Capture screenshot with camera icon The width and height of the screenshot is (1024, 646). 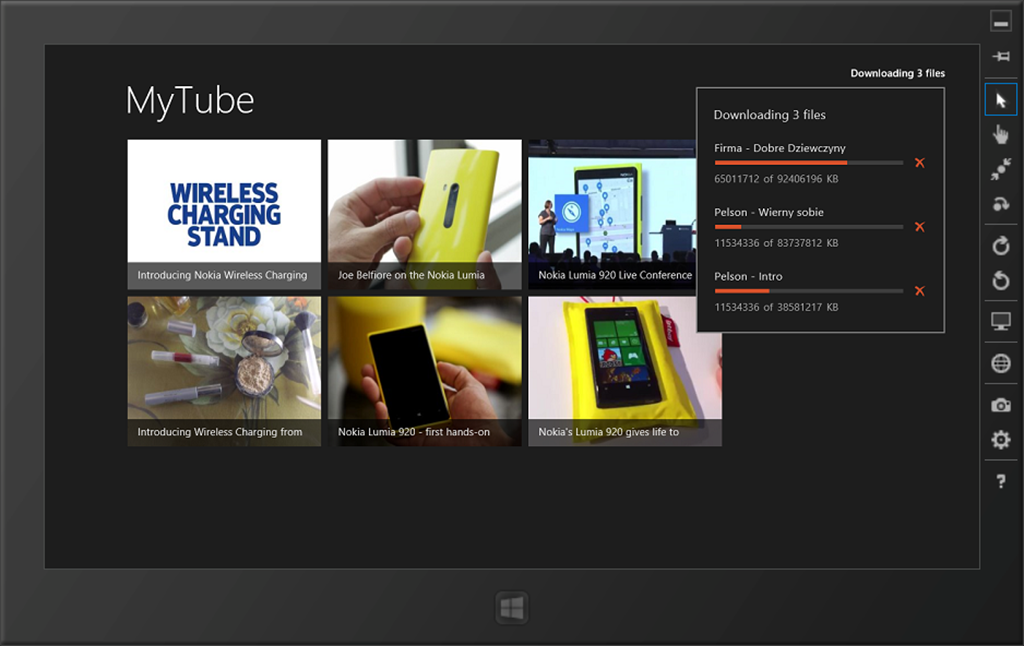1000,405
